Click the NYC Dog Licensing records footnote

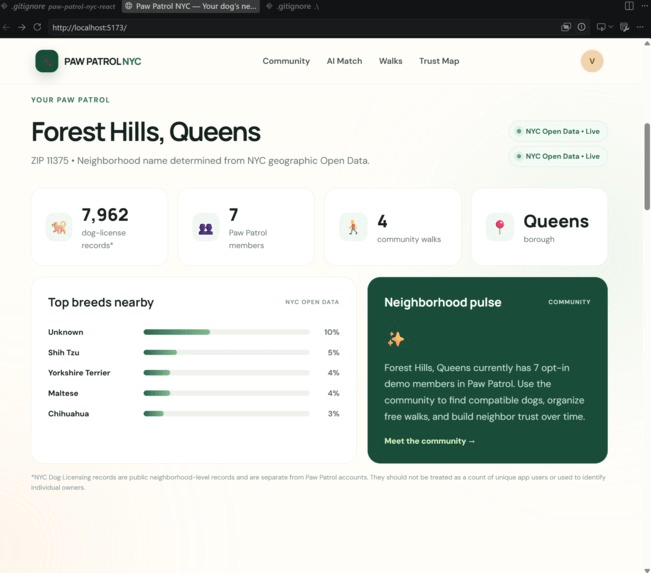pyautogui.click(x=318, y=482)
